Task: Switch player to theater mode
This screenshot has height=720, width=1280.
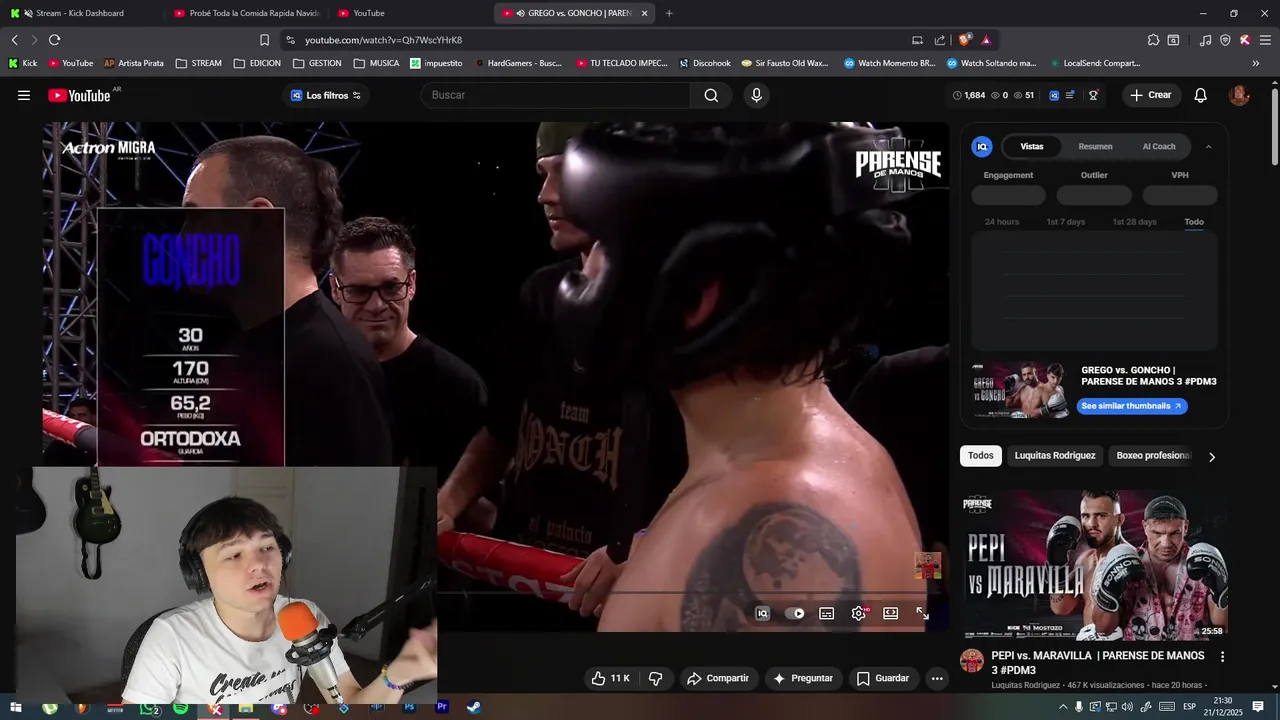Action: [x=891, y=613]
